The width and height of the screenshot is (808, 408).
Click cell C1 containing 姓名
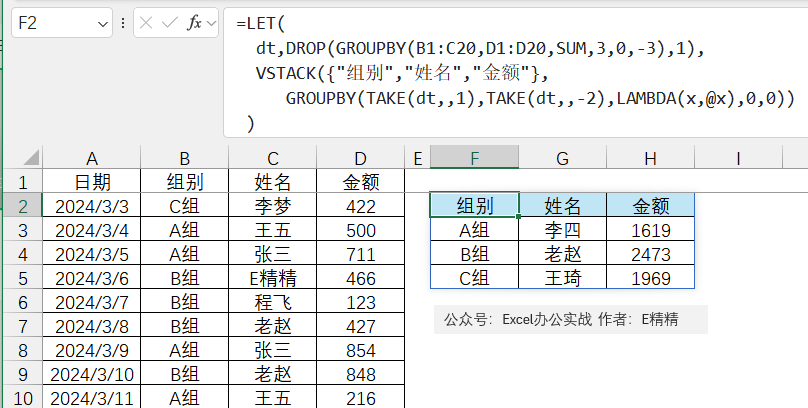(273, 181)
